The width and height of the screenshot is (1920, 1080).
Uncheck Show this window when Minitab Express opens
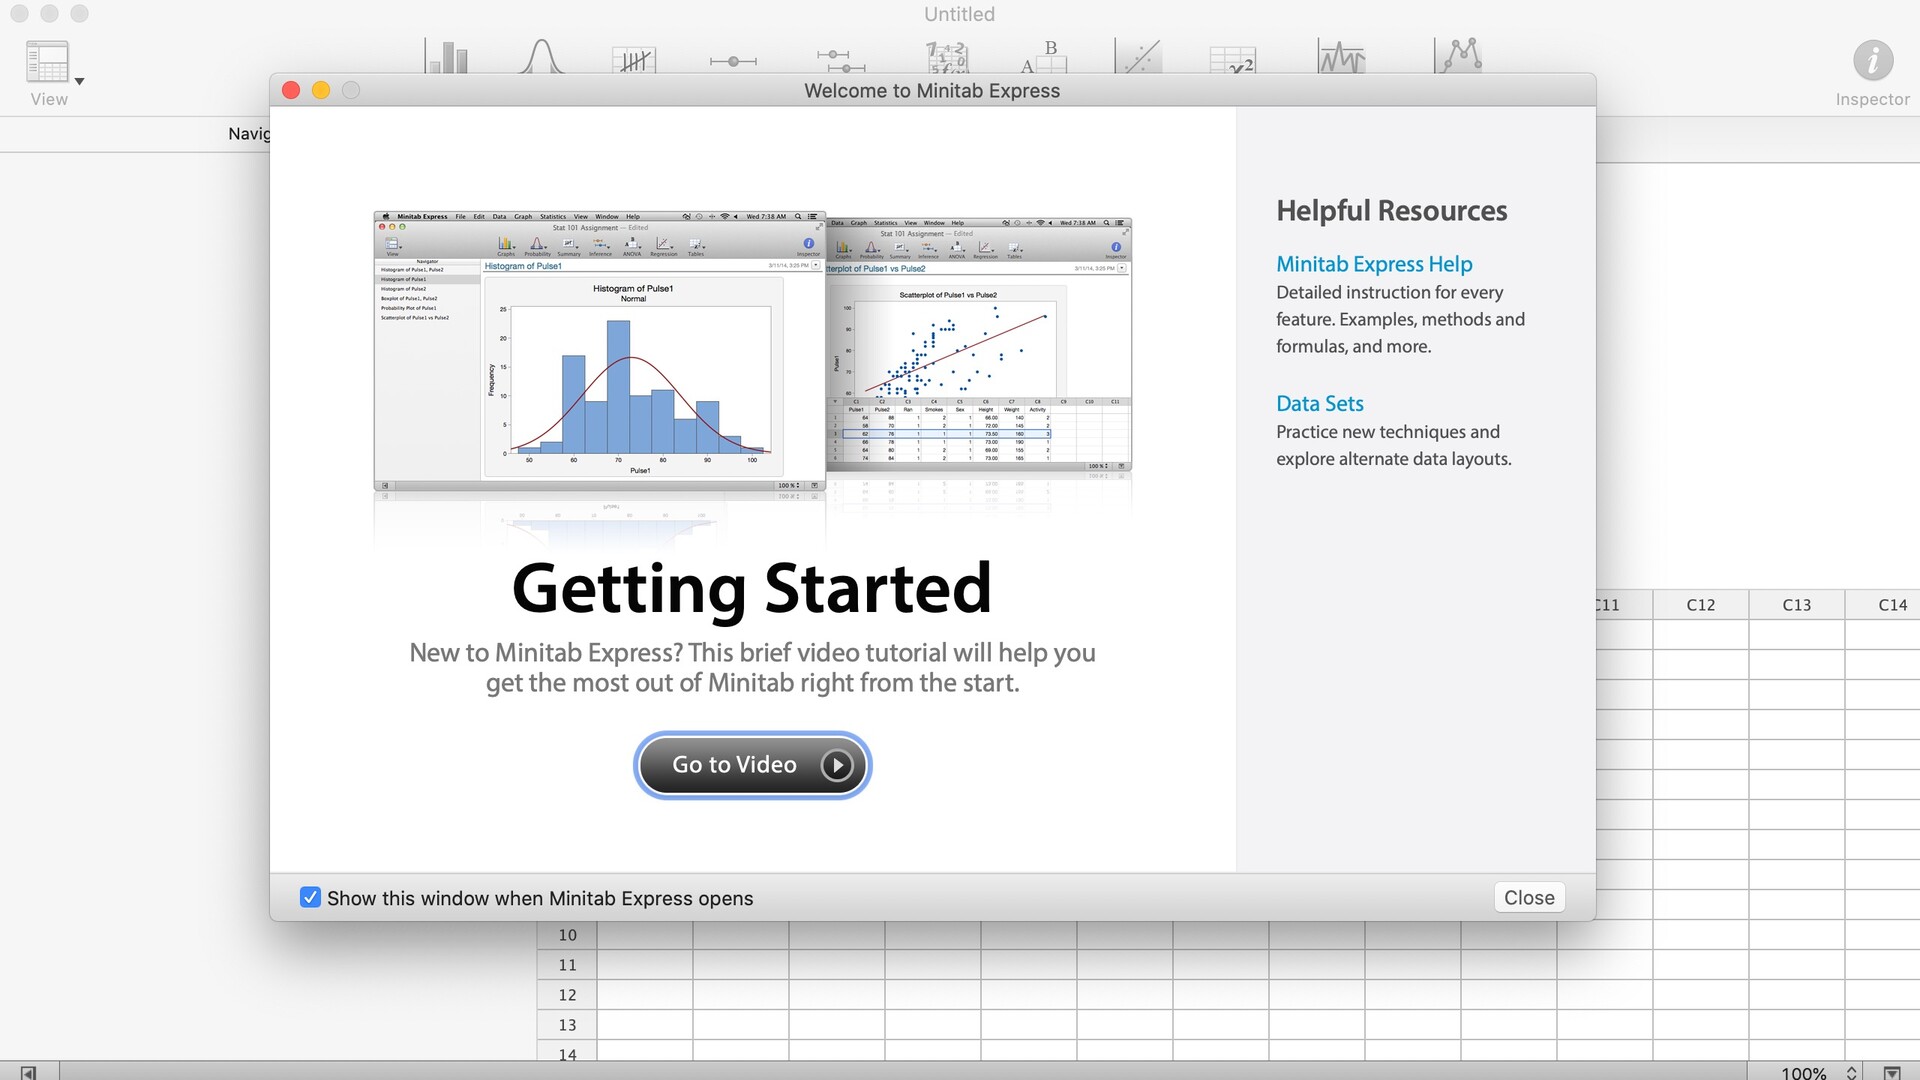pos(311,897)
